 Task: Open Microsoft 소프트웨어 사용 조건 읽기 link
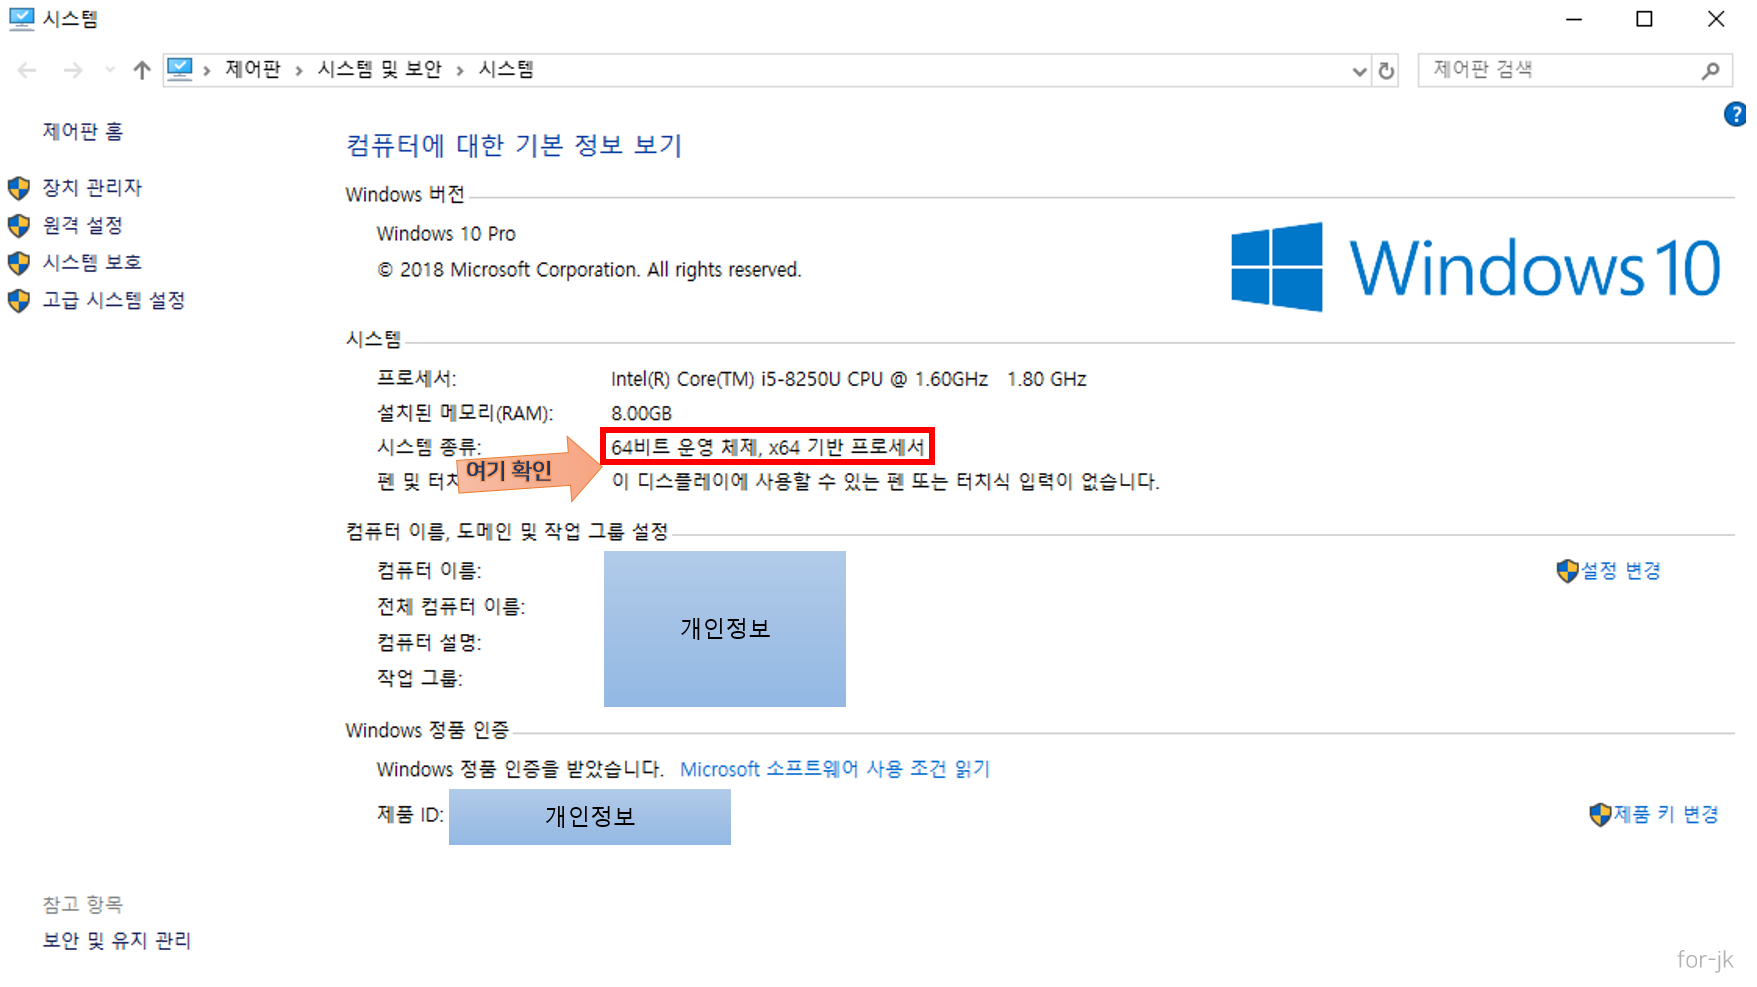[x=835, y=769]
